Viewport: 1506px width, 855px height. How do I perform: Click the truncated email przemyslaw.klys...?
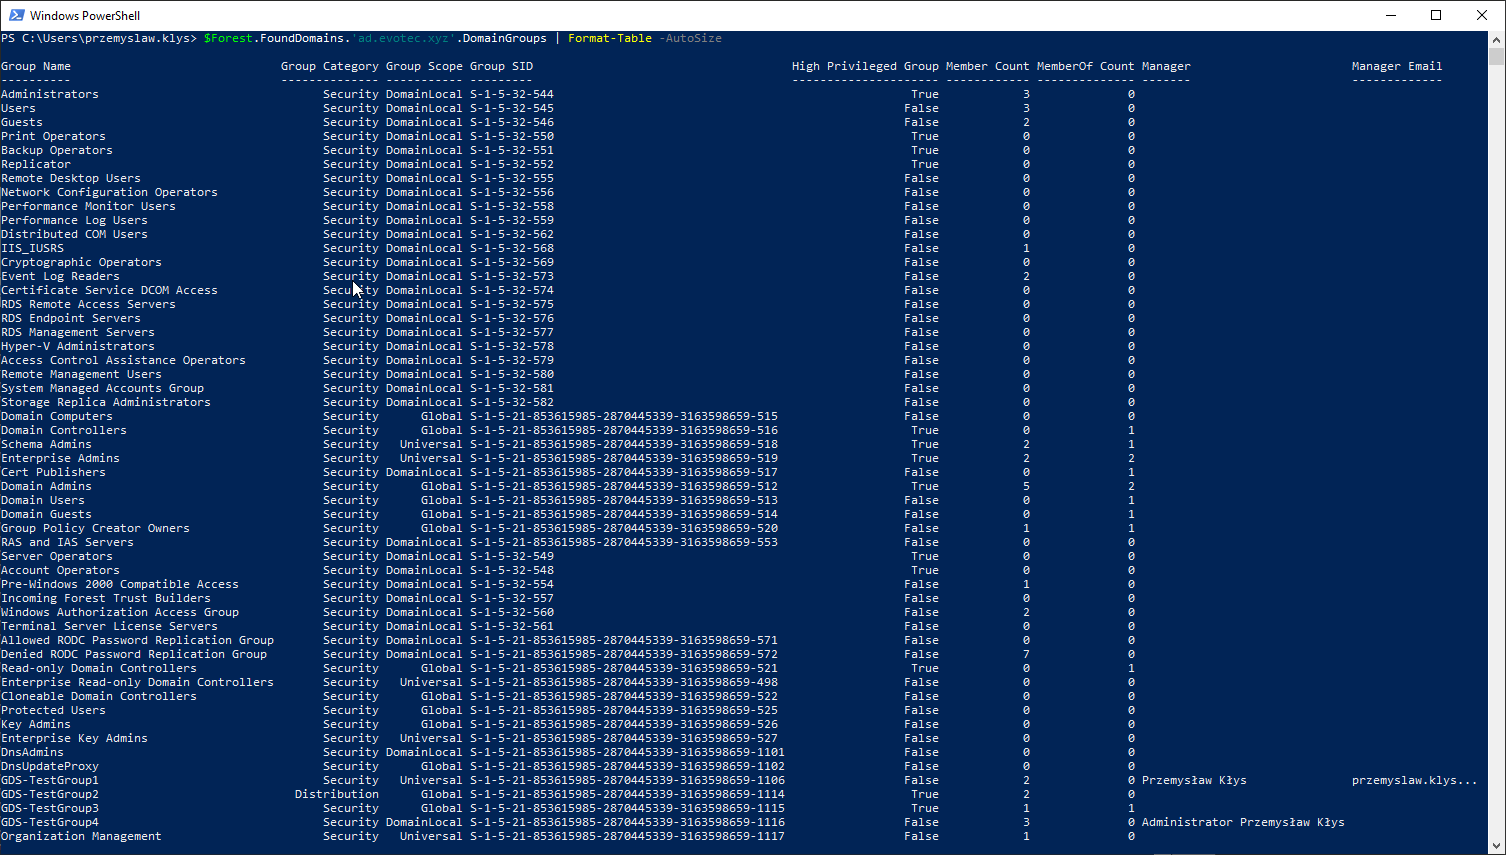tap(1415, 779)
